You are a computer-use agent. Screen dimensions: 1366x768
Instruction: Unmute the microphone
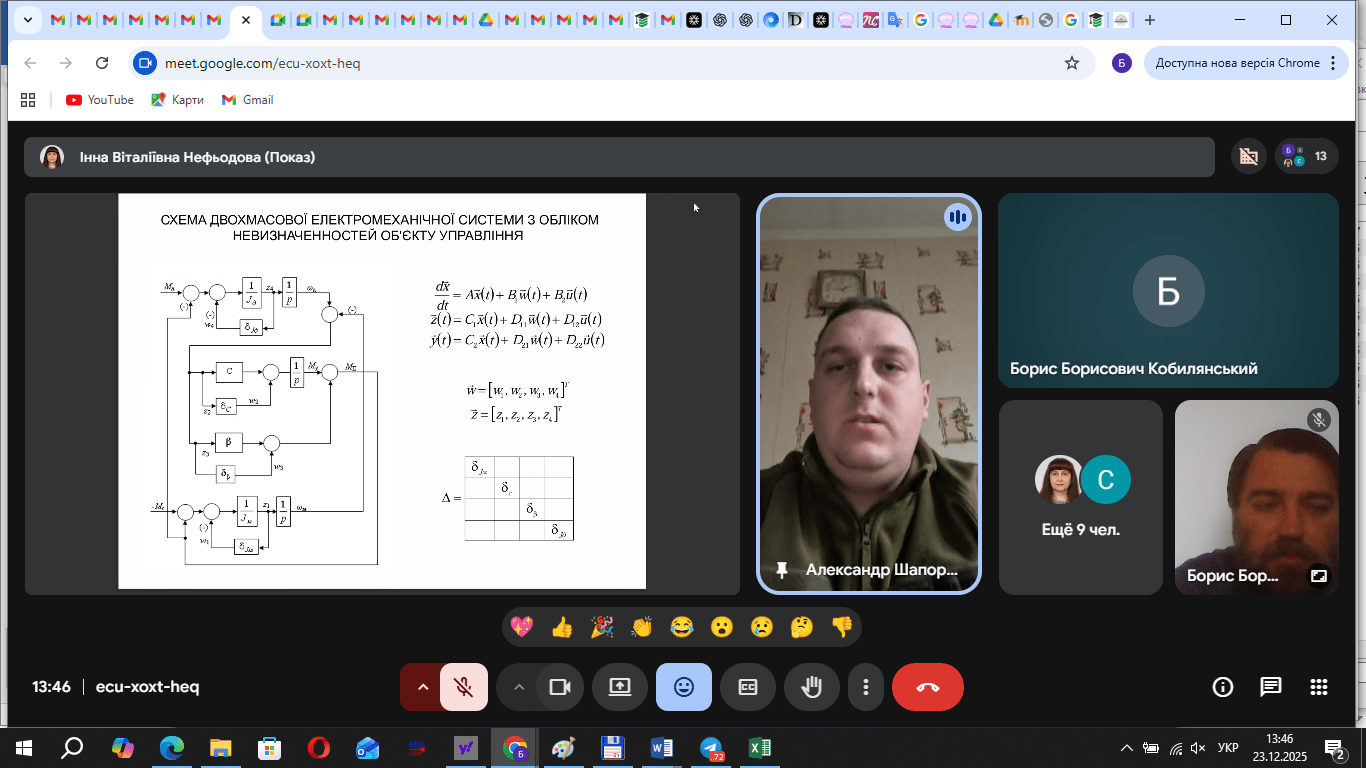click(463, 687)
